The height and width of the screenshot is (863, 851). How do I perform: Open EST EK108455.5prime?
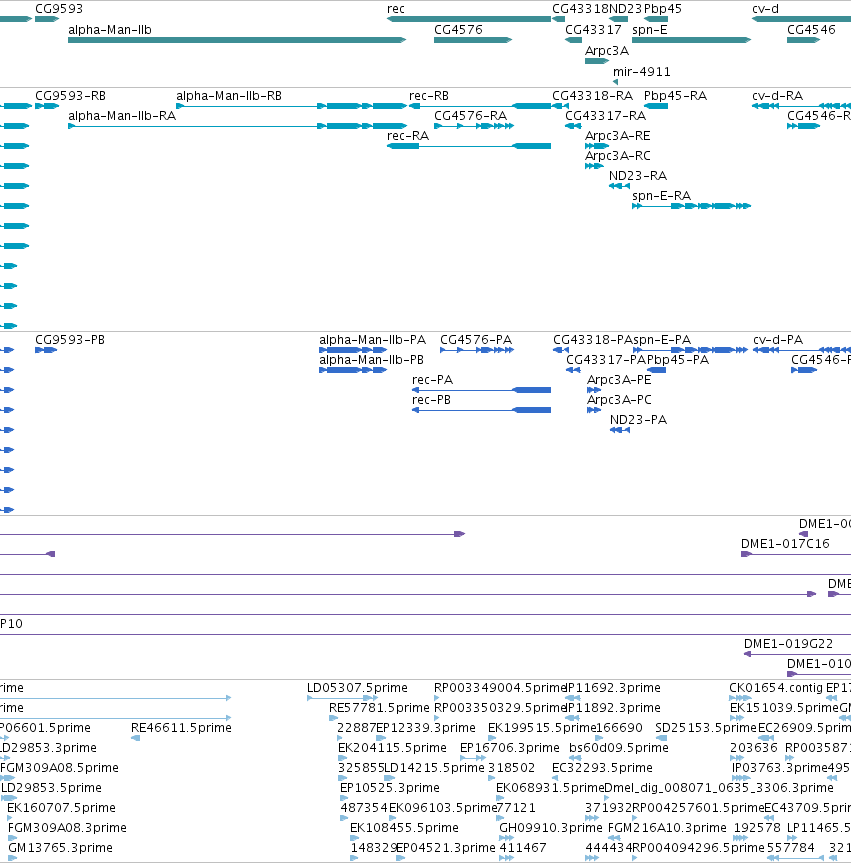coord(405,827)
